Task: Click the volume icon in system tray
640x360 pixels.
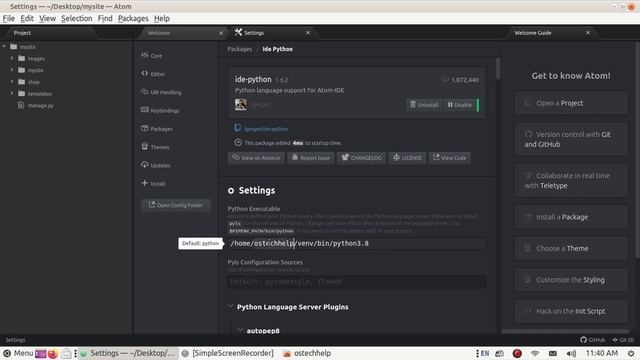Action: [571, 353]
